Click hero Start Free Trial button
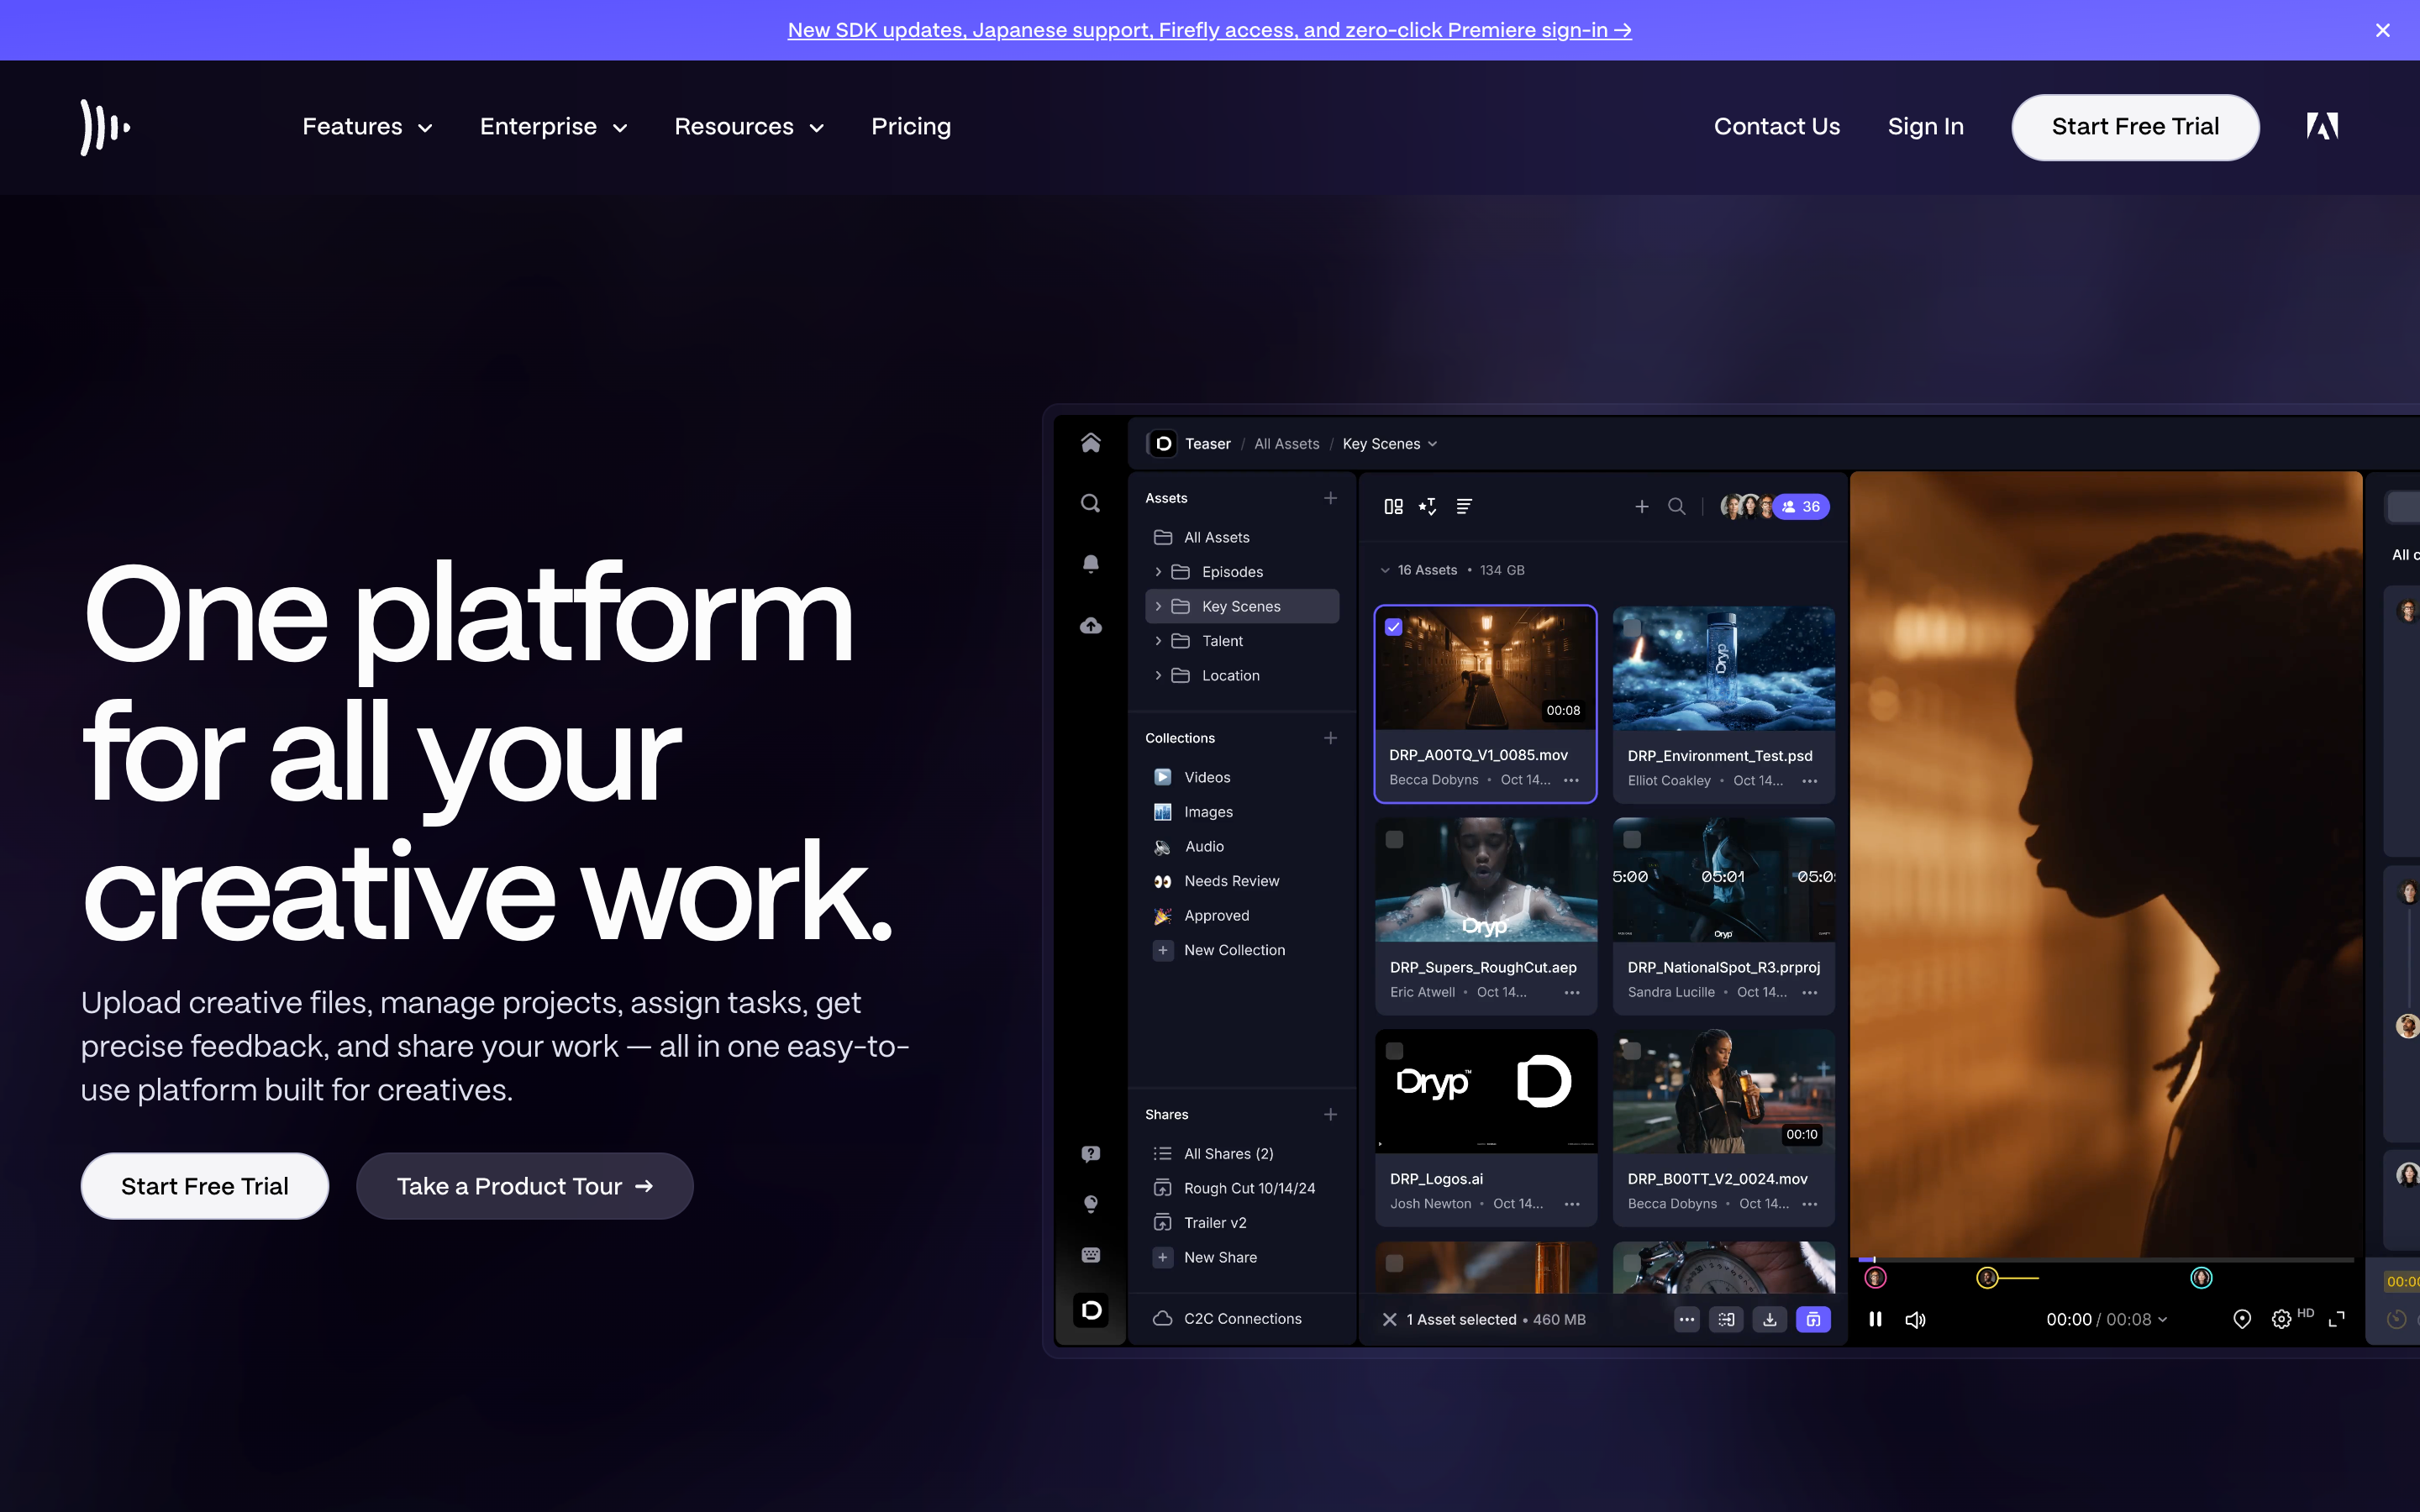This screenshot has width=2420, height=1512. (x=204, y=1187)
